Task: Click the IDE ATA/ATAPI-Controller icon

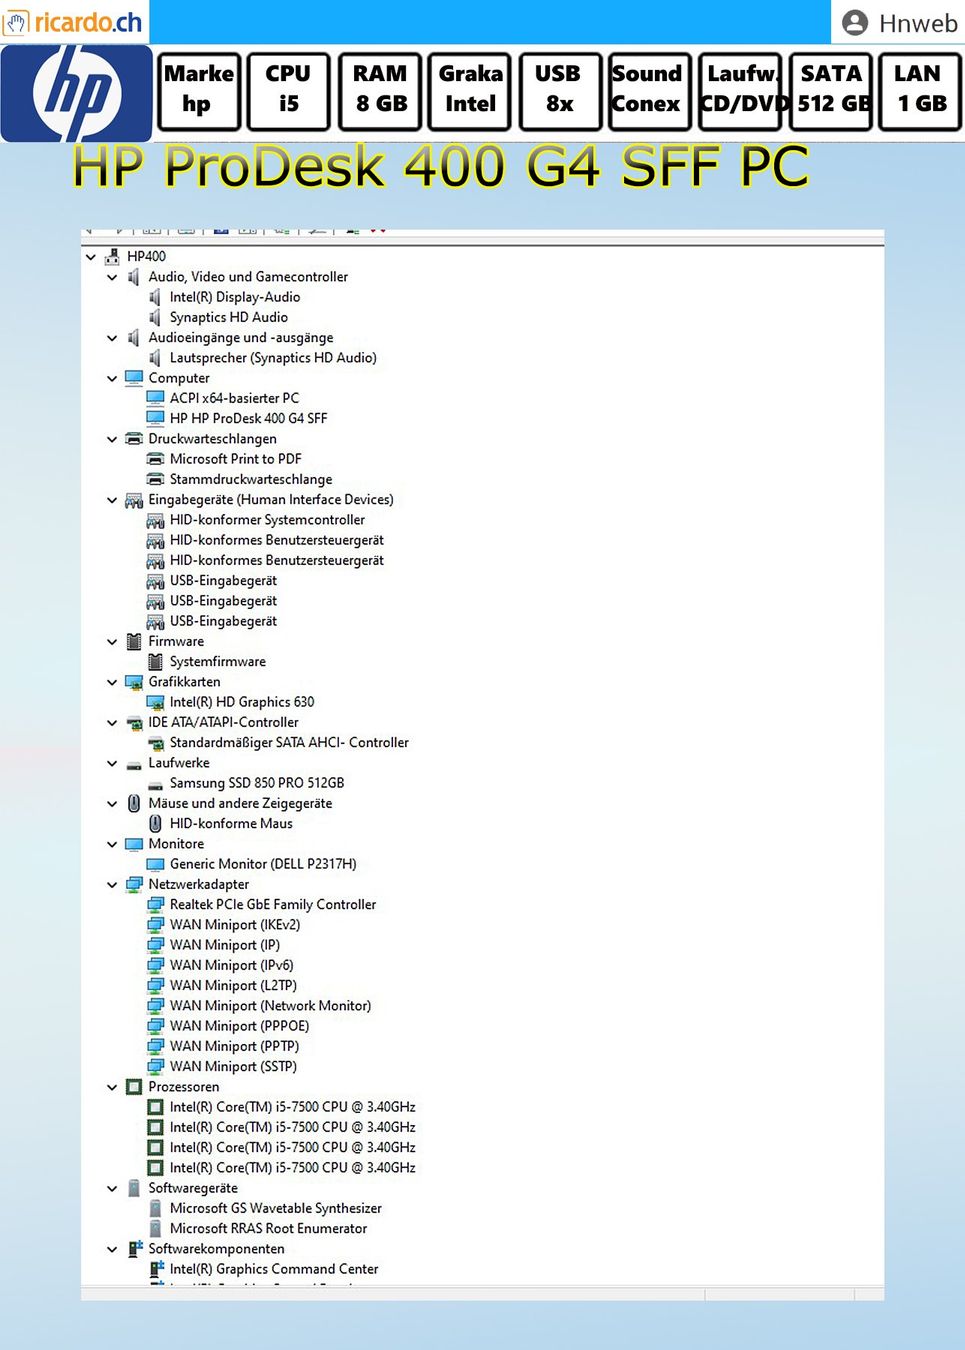Action: pos(134,723)
